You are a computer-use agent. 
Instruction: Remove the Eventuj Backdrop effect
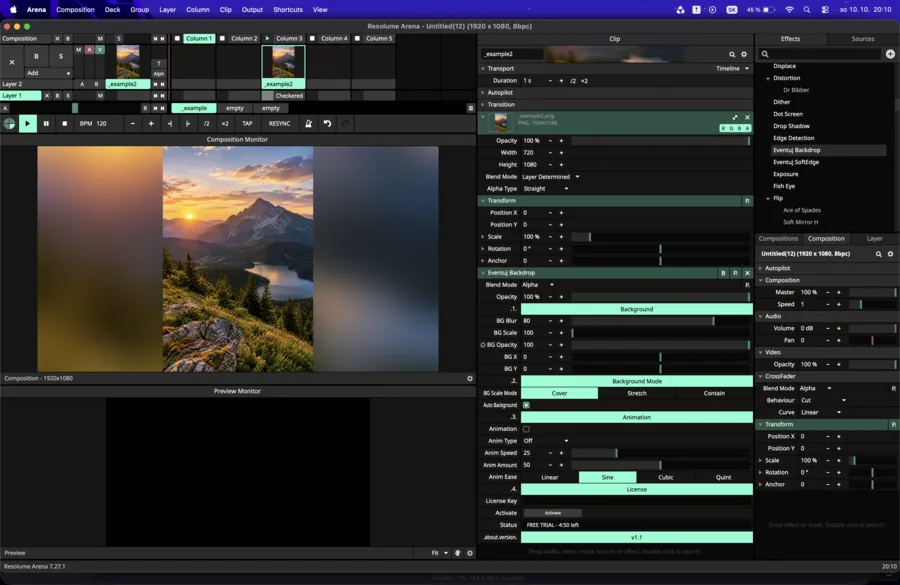[747, 273]
